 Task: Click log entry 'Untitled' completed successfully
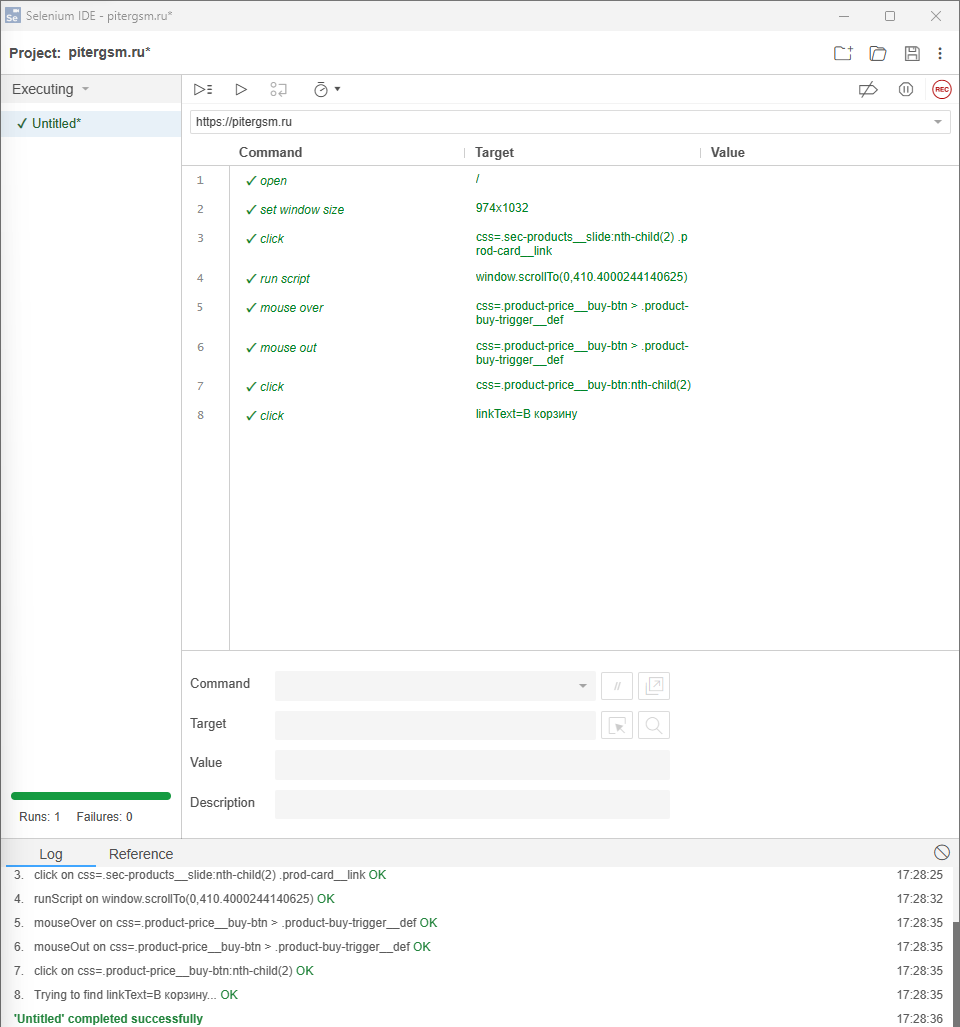108,1018
